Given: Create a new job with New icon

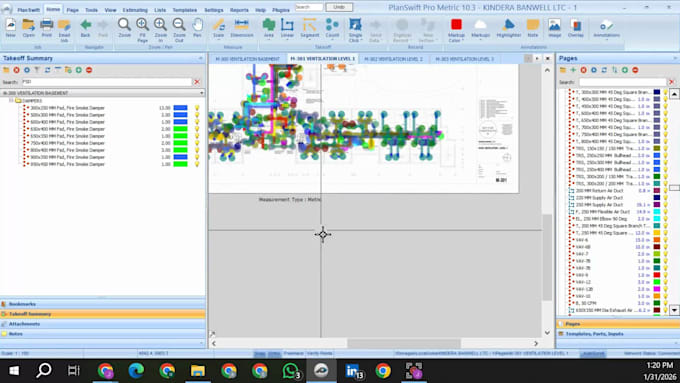Looking at the screenshot, I should [10, 25].
